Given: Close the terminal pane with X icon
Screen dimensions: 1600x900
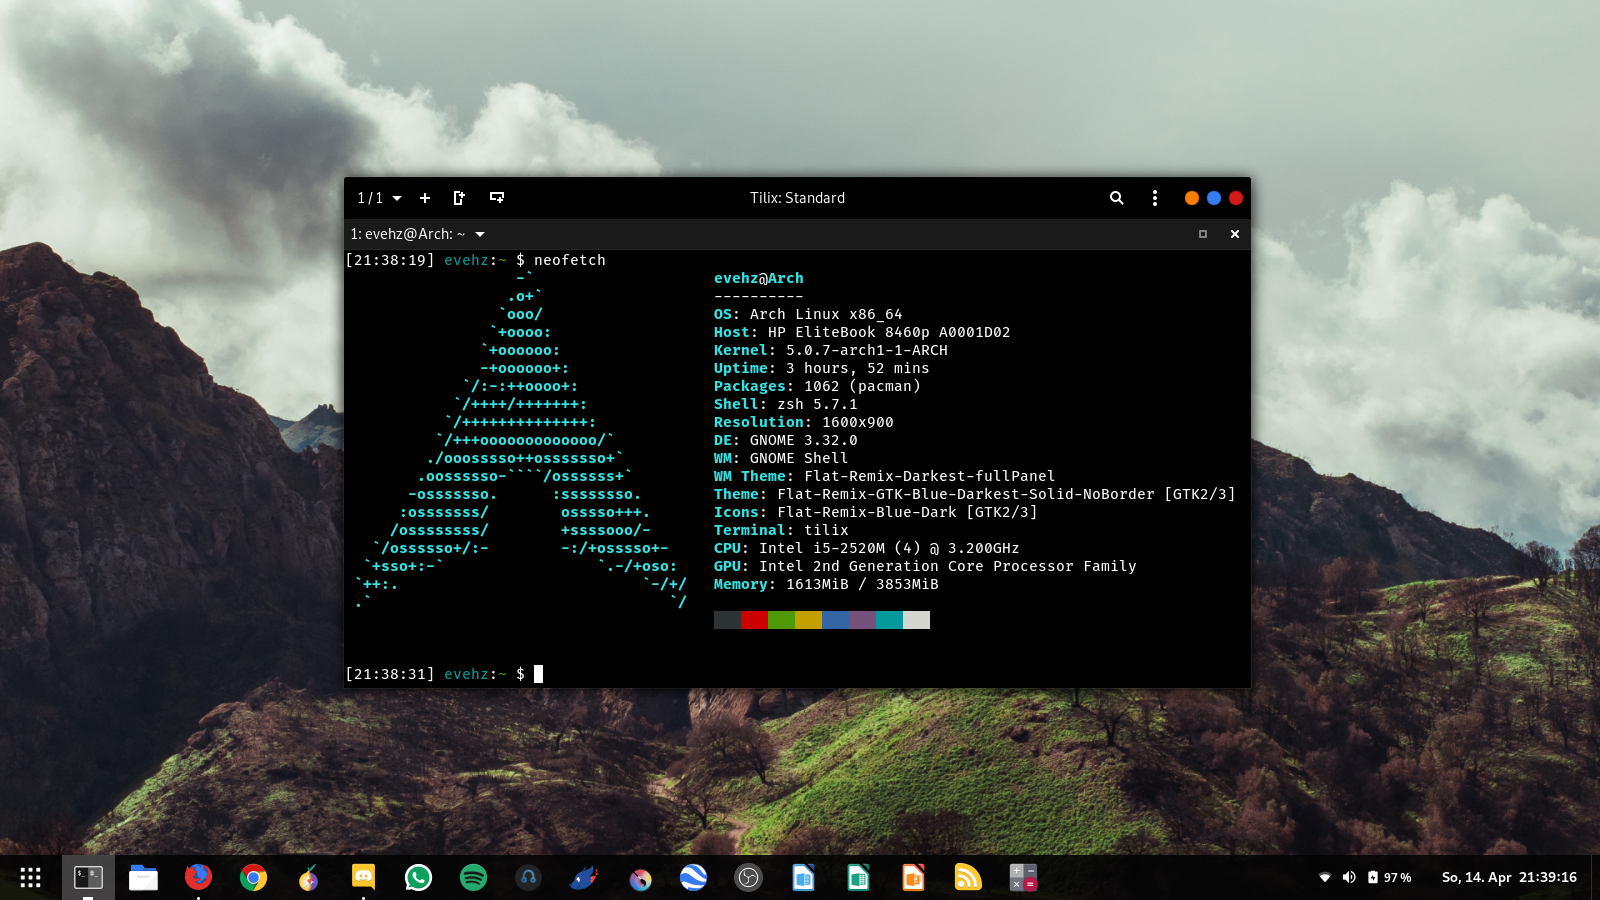Looking at the screenshot, I should tap(1235, 234).
